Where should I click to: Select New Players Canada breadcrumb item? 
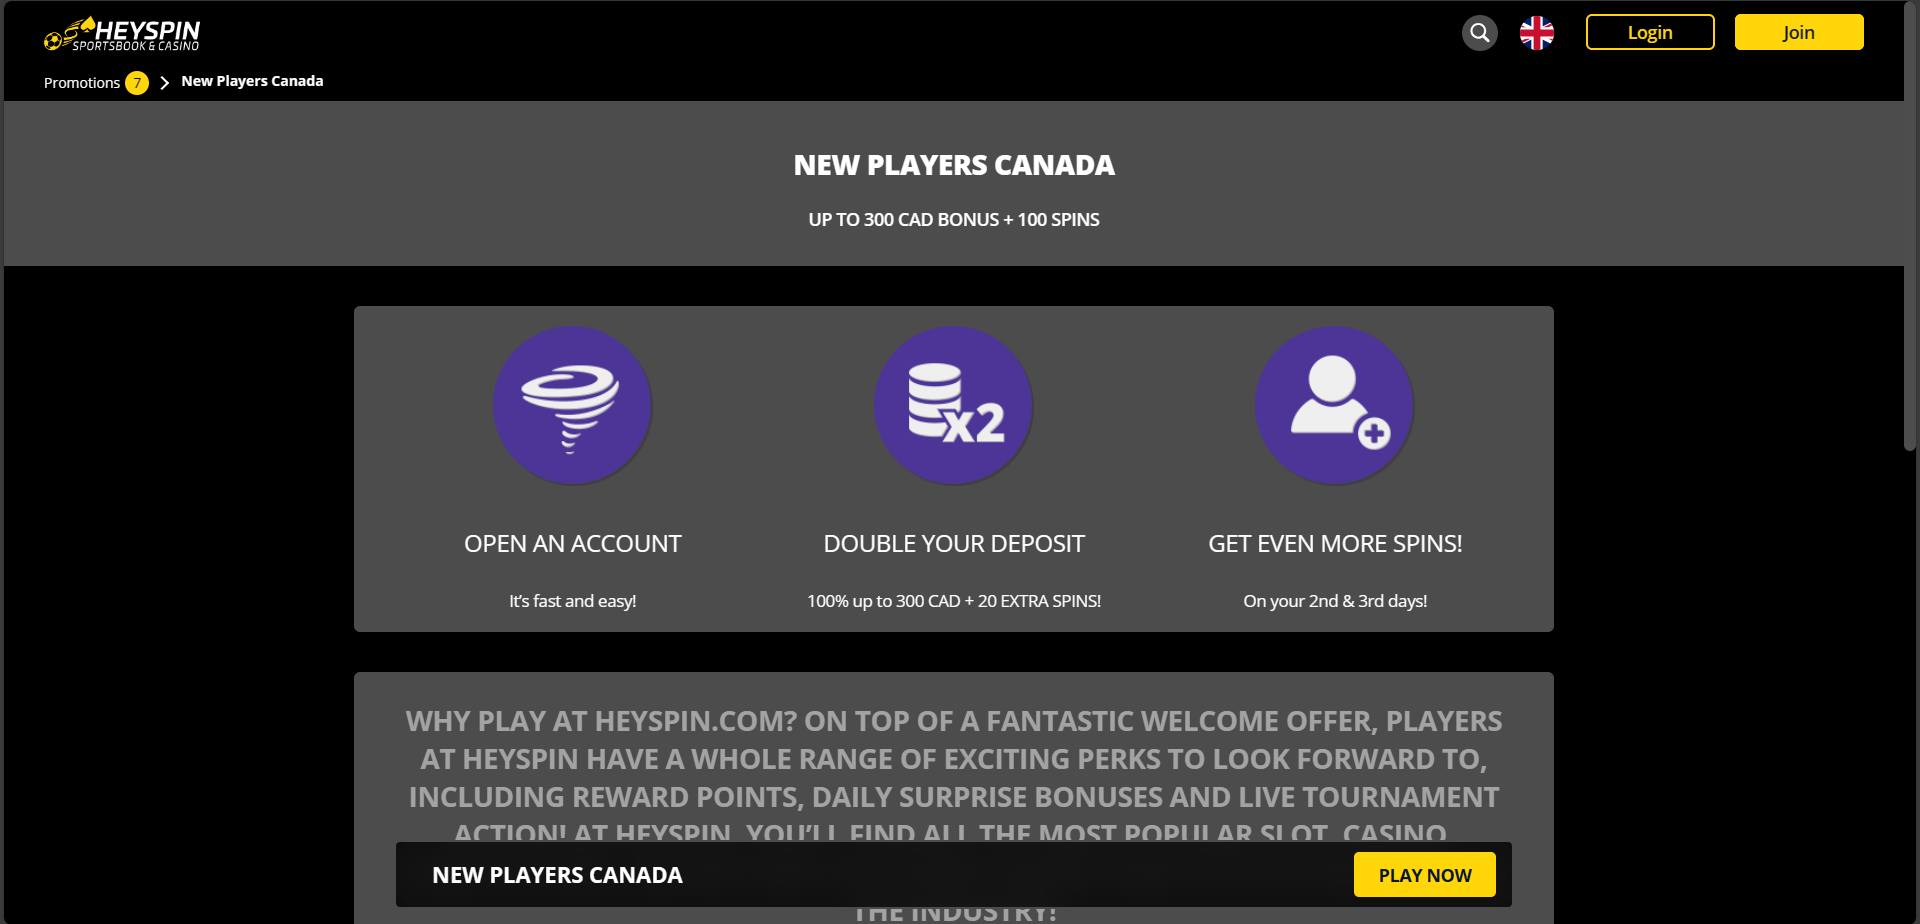[252, 81]
